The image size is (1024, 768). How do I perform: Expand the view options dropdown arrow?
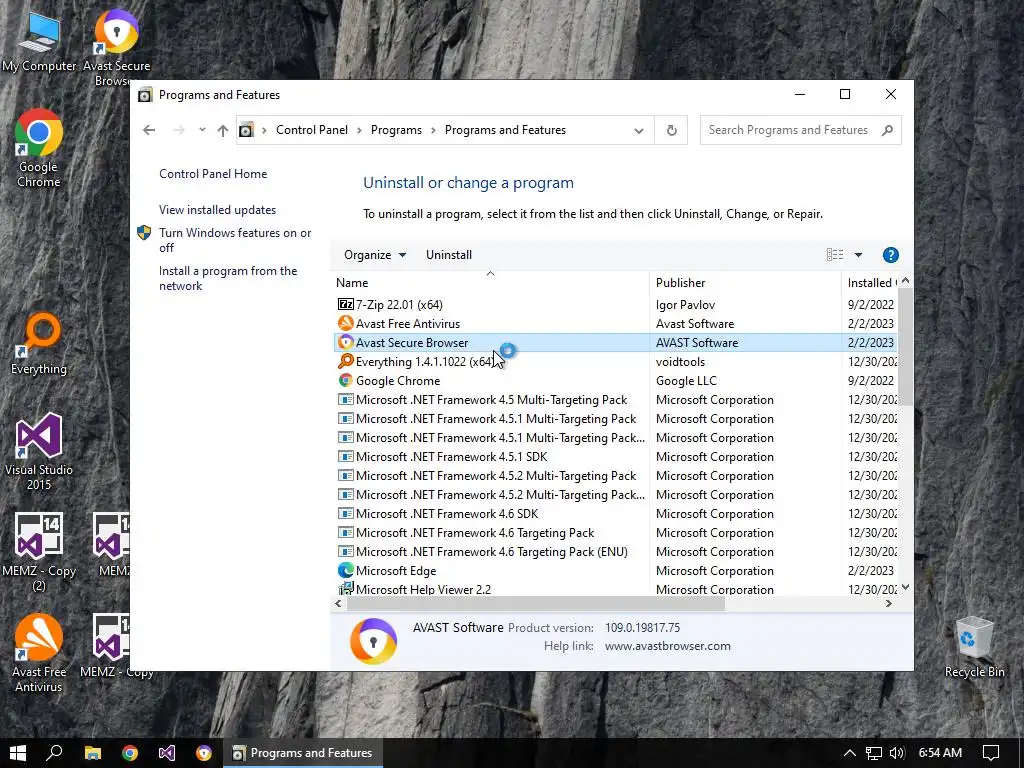click(x=858, y=255)
